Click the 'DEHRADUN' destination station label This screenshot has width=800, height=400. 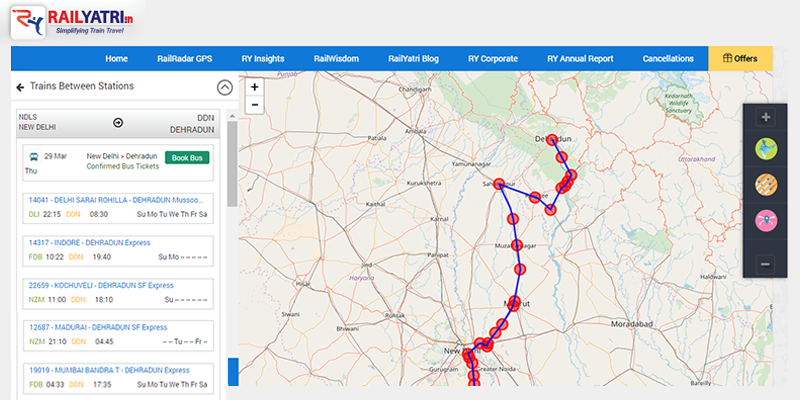click(x=192, y=130)
